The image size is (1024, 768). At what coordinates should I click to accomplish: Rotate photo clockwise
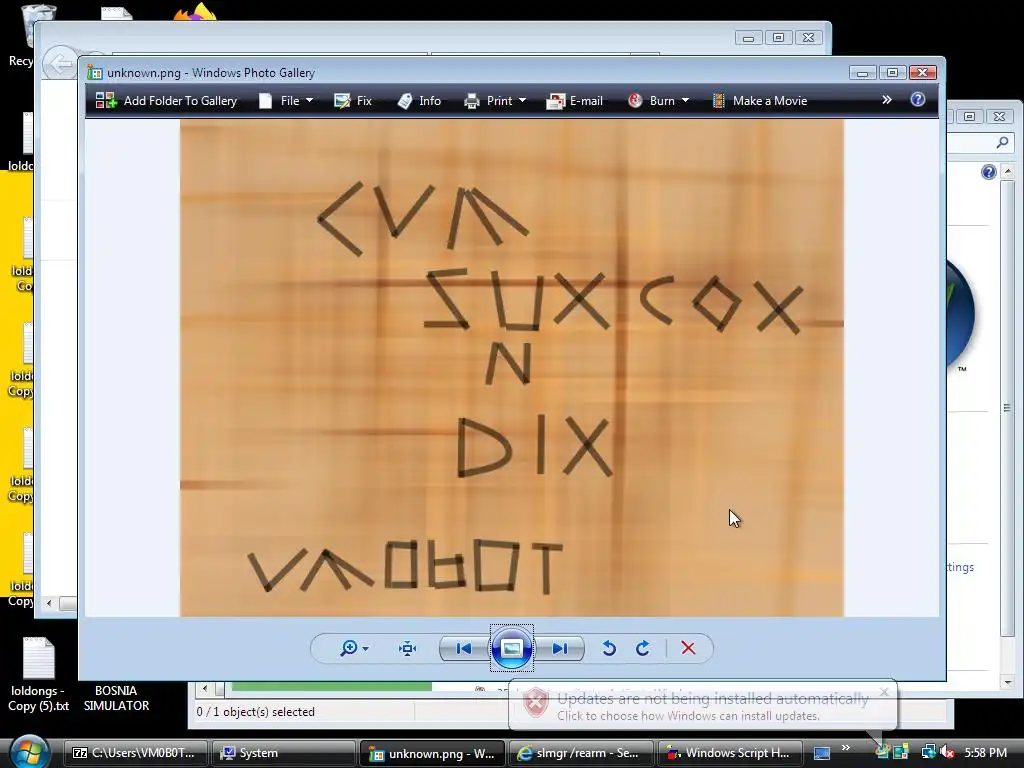(643, 648)
